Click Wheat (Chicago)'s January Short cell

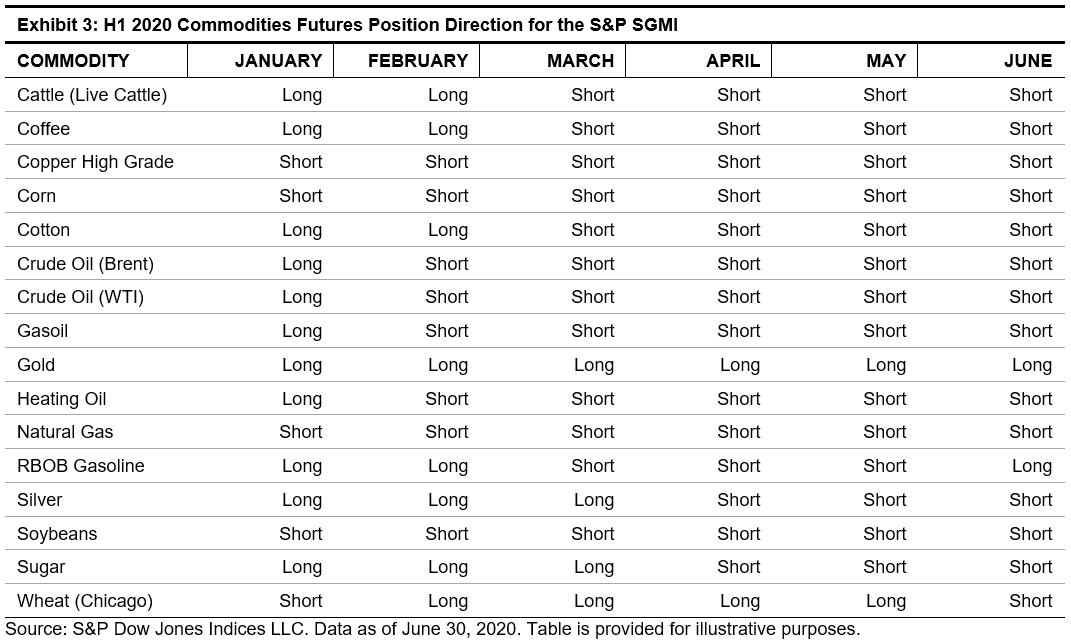coord(300,601)
